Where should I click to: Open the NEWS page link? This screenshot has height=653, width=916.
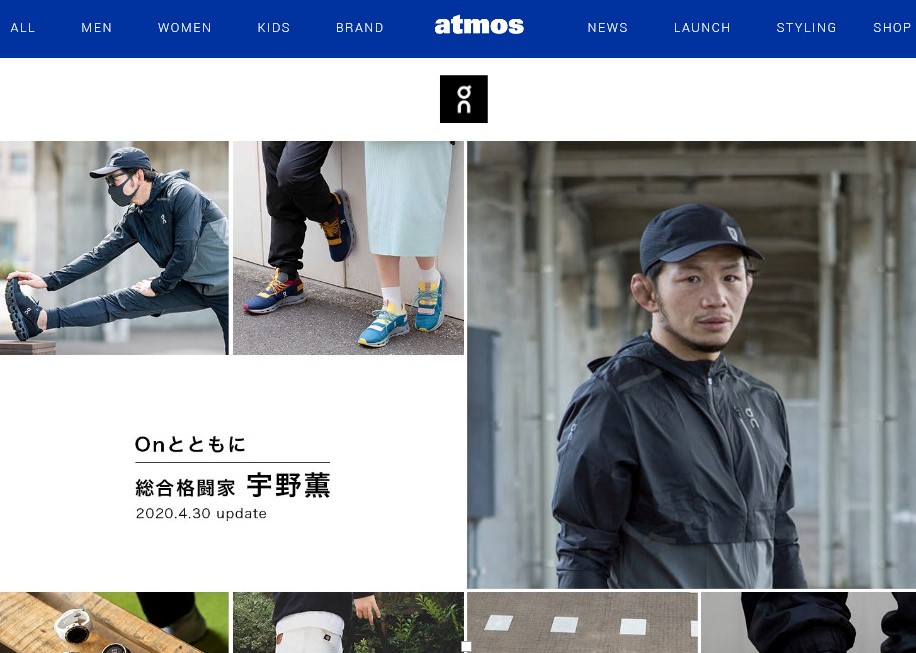tap(608, 27)
